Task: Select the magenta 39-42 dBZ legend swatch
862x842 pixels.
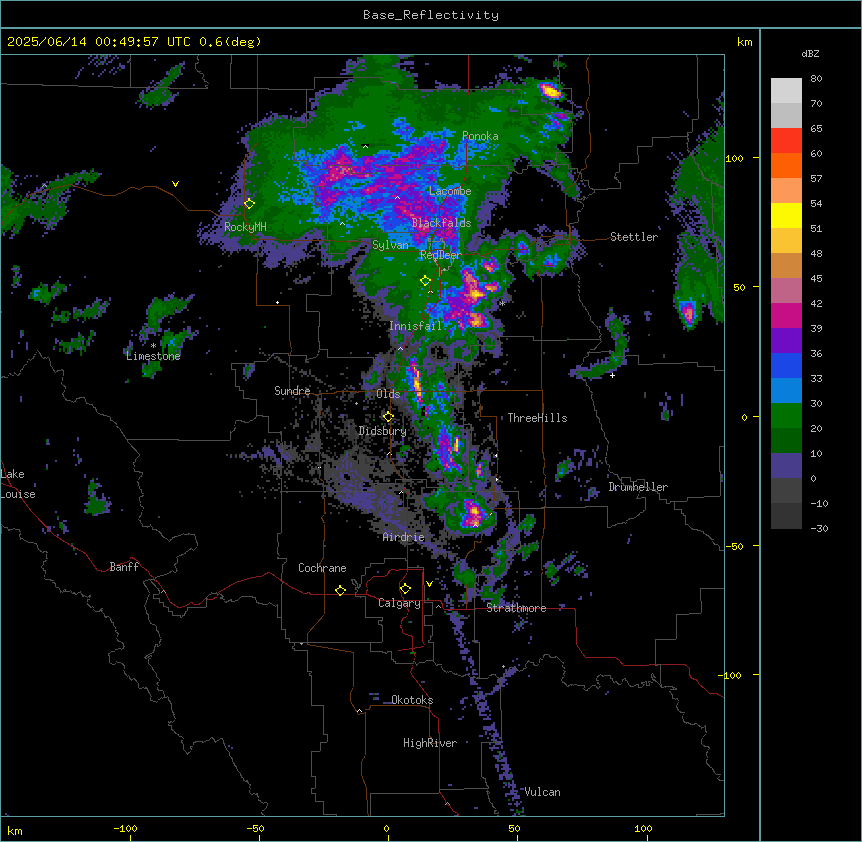Action: click(786, 315)
